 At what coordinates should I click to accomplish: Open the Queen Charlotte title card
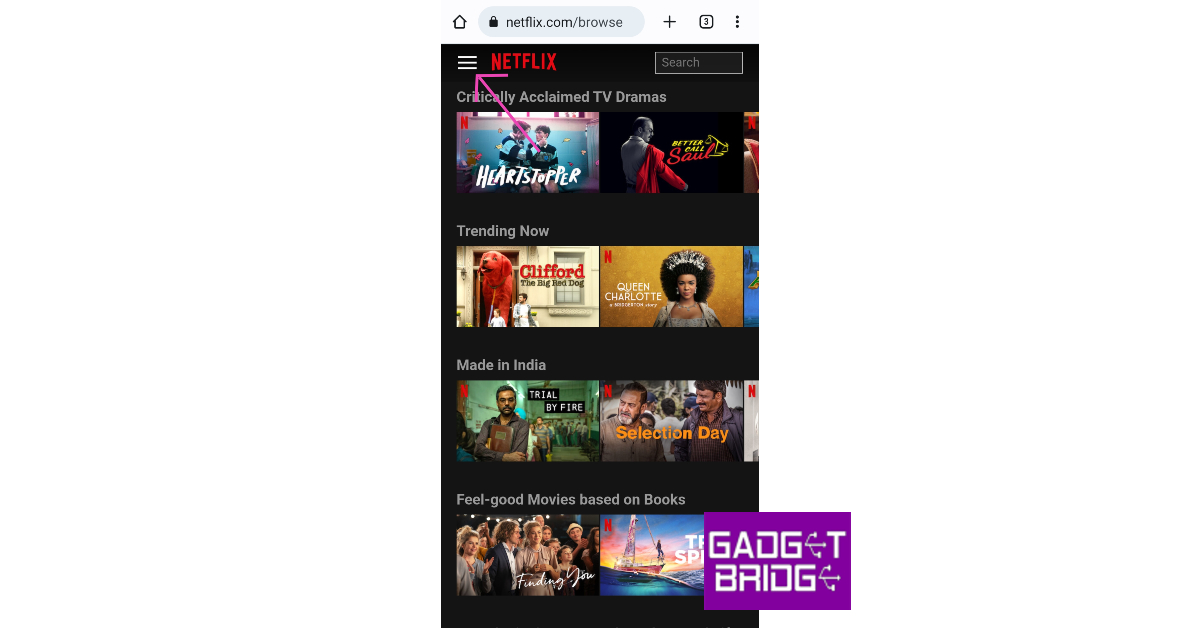pyautogui.click(x=672, y=286)
